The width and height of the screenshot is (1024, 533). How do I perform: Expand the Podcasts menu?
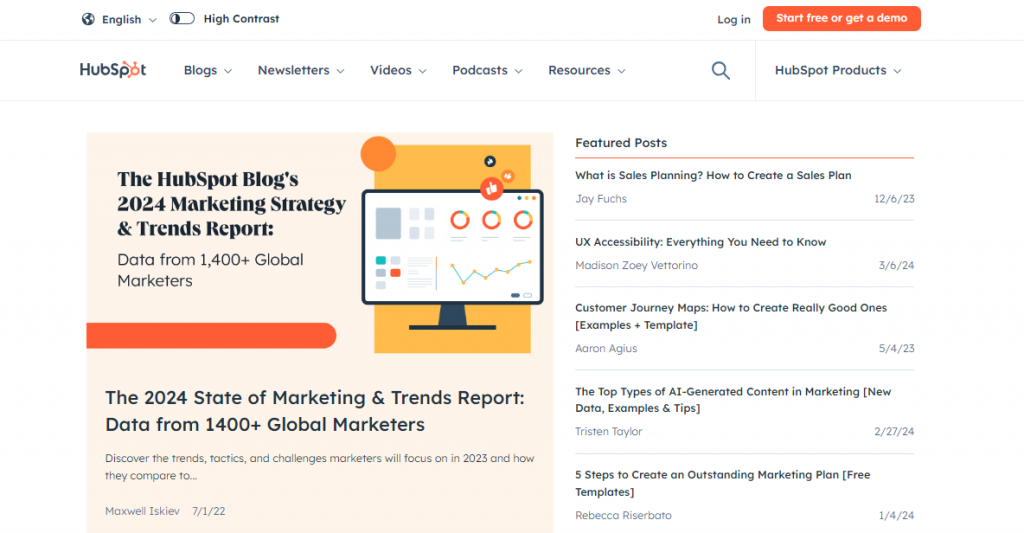[487, 71]
